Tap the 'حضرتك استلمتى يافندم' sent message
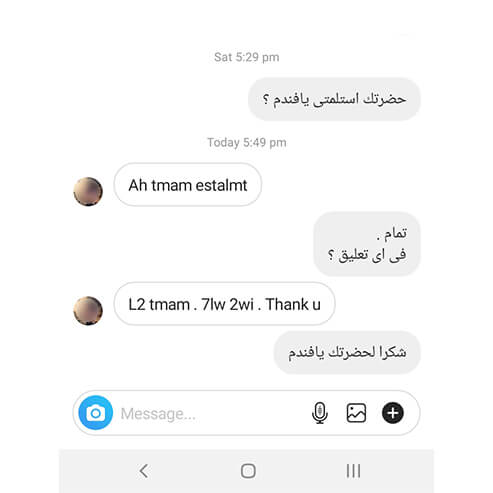The image size is (493, 493). pos(334,99)
